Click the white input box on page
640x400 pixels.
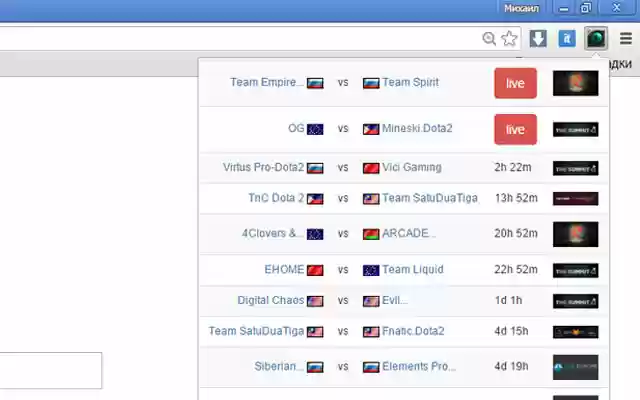coord(51,371)
